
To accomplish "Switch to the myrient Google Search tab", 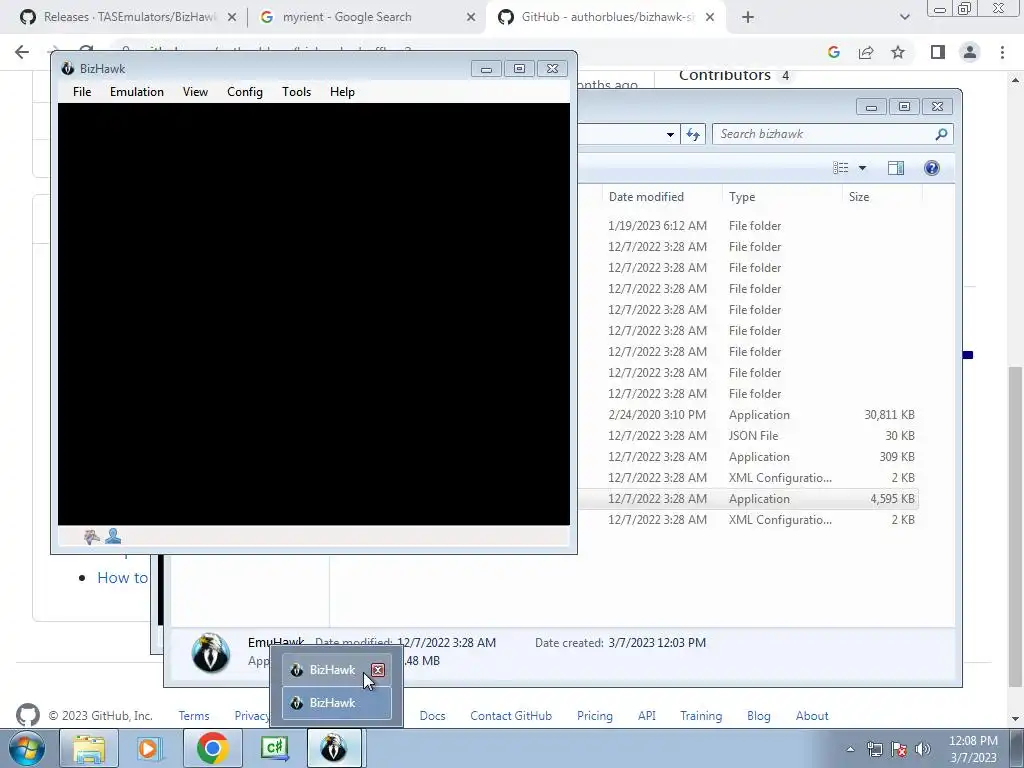I will (346, 17).
